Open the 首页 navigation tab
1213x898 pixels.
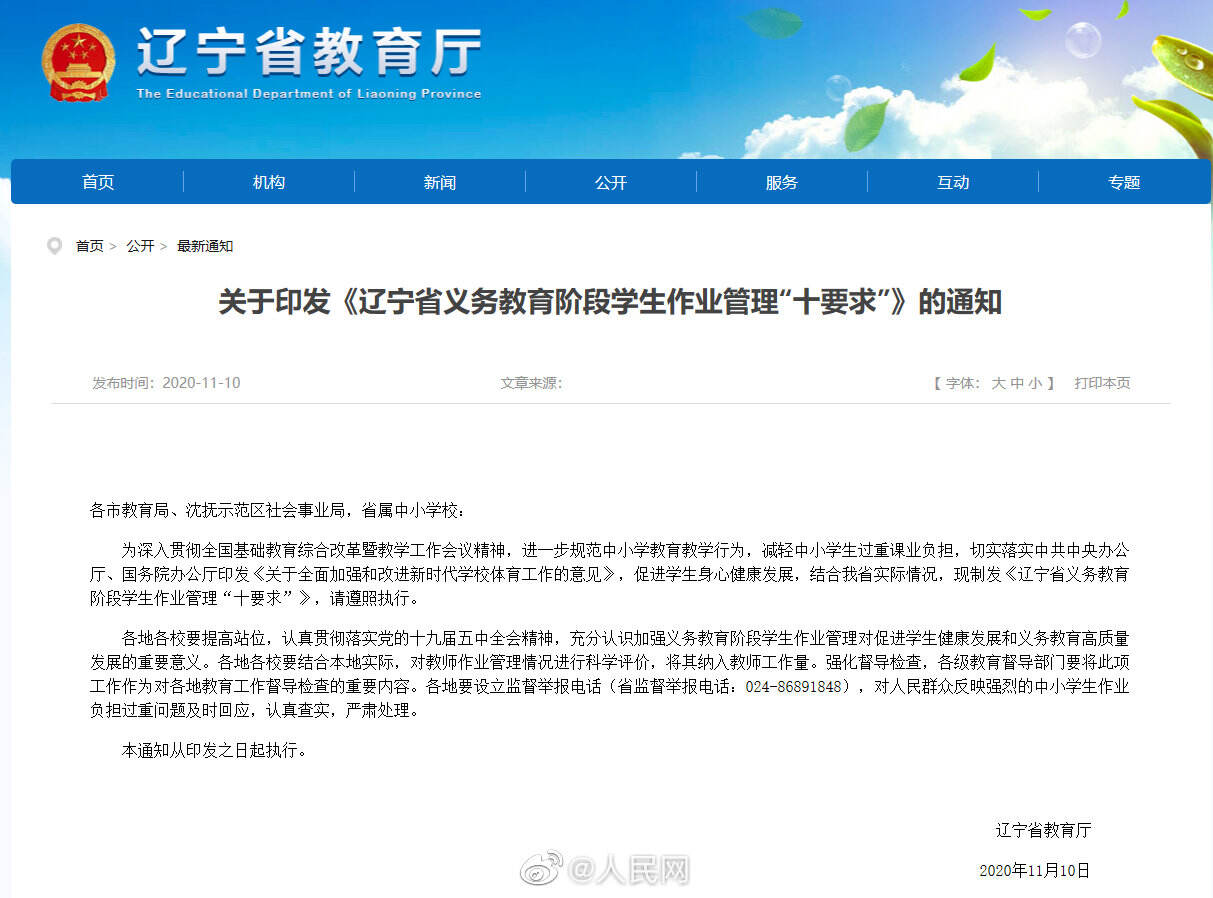click(98, 182)
